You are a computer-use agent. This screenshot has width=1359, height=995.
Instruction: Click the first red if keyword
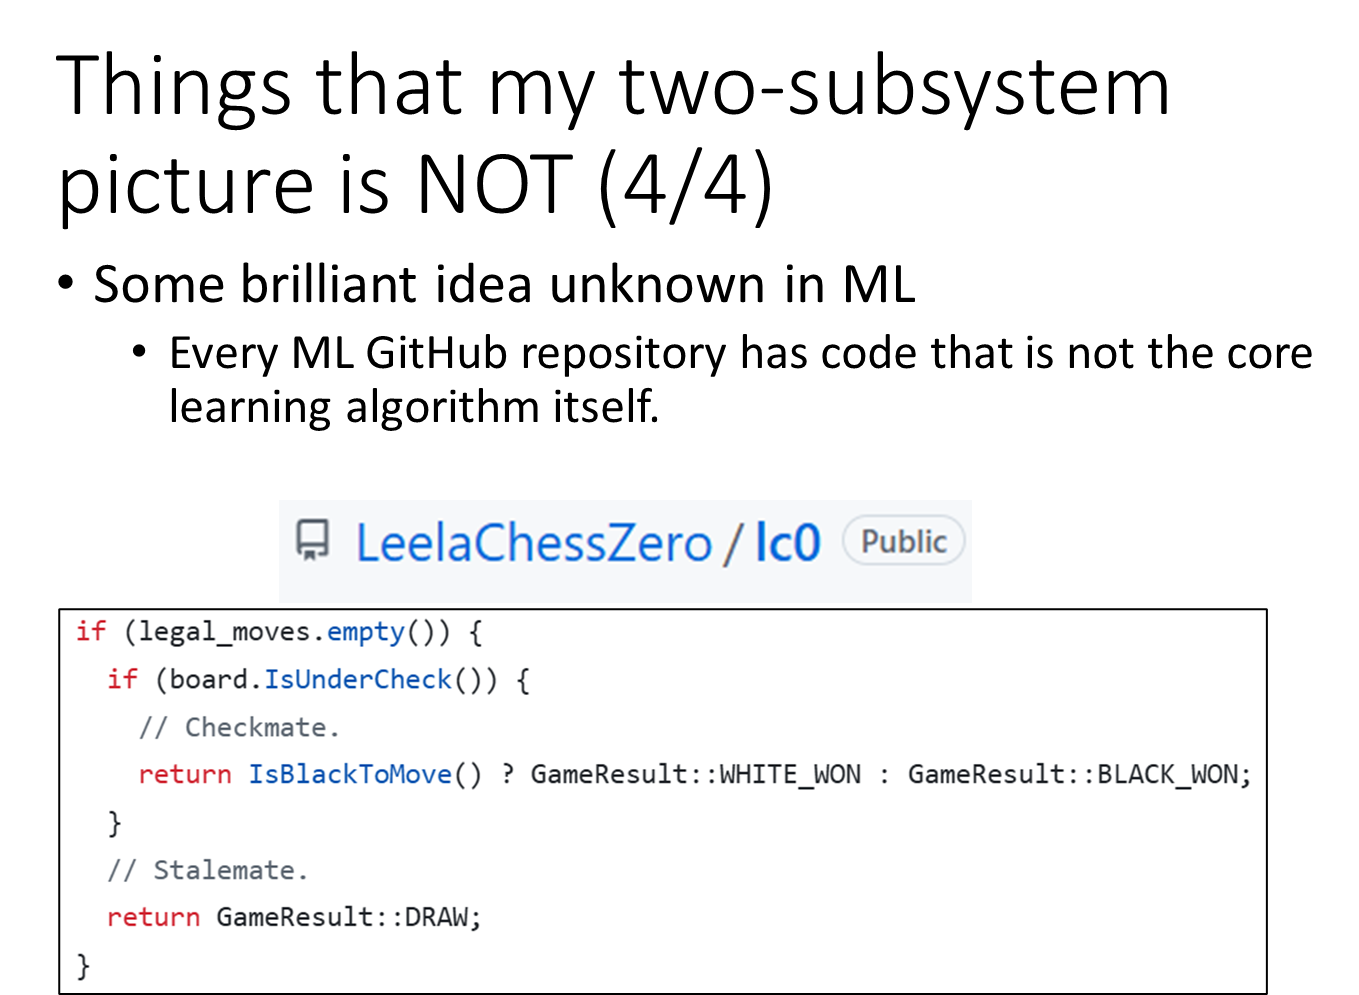pos(90,631)
